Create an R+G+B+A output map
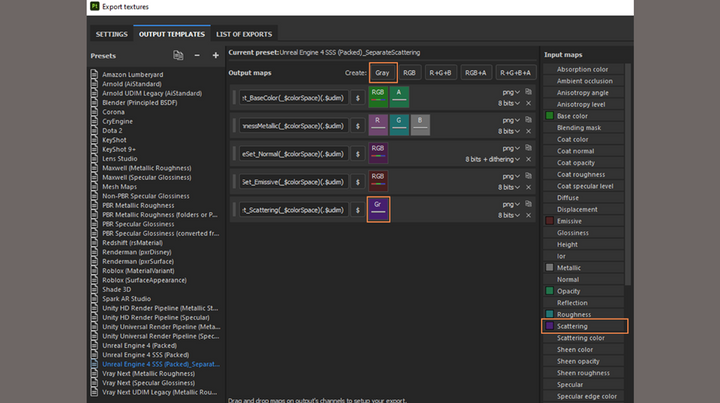 point(515,73)
